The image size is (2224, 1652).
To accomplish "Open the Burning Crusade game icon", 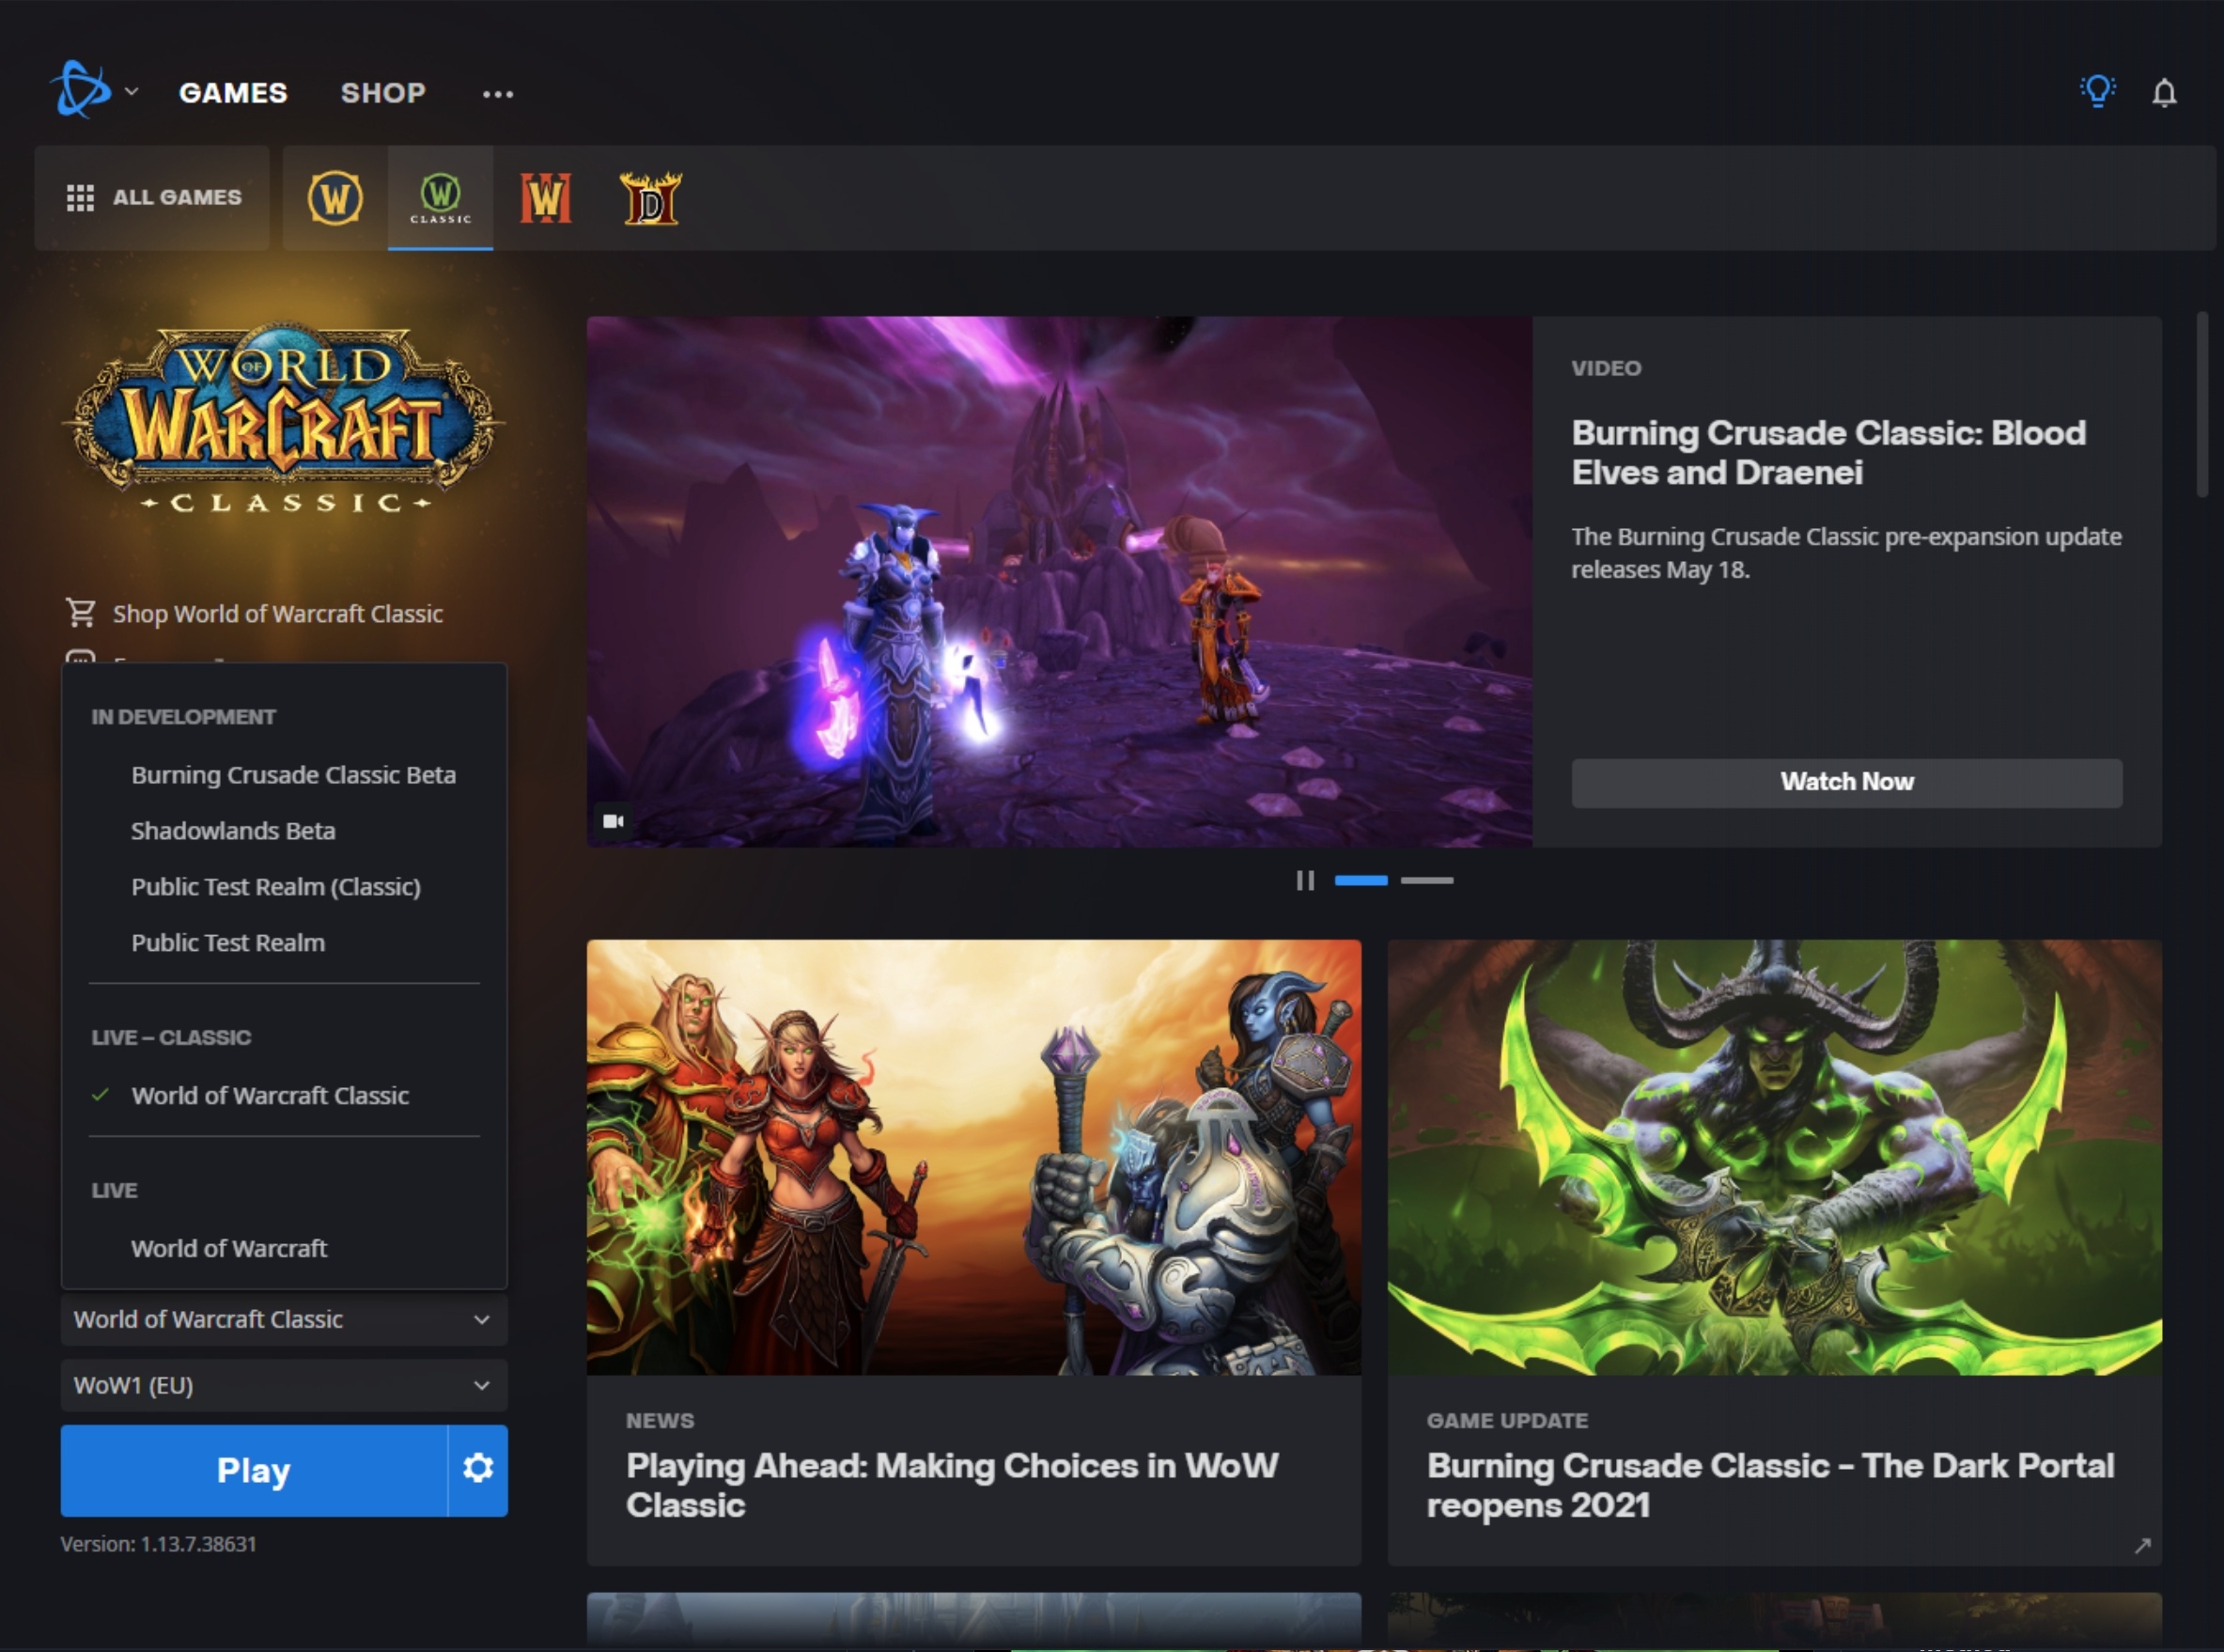I will point(546,197).
